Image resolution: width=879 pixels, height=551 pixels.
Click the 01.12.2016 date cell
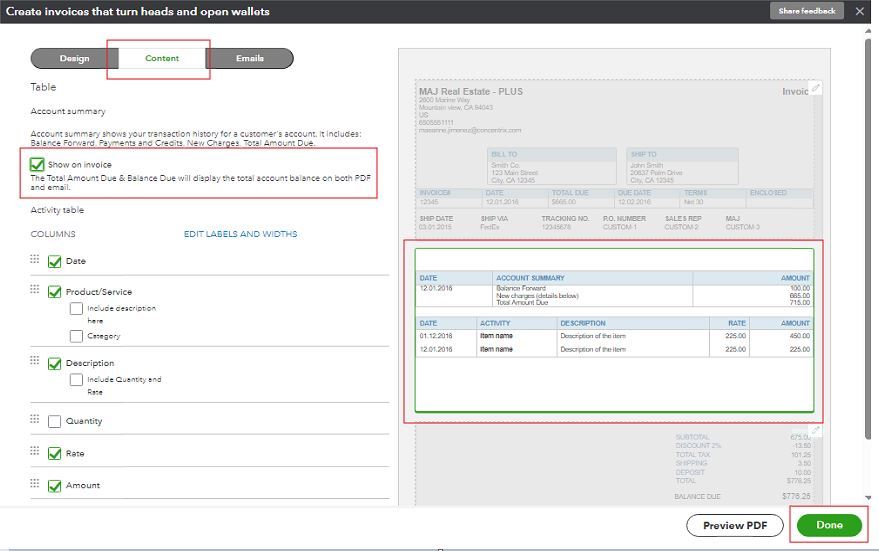click(436, 336)
